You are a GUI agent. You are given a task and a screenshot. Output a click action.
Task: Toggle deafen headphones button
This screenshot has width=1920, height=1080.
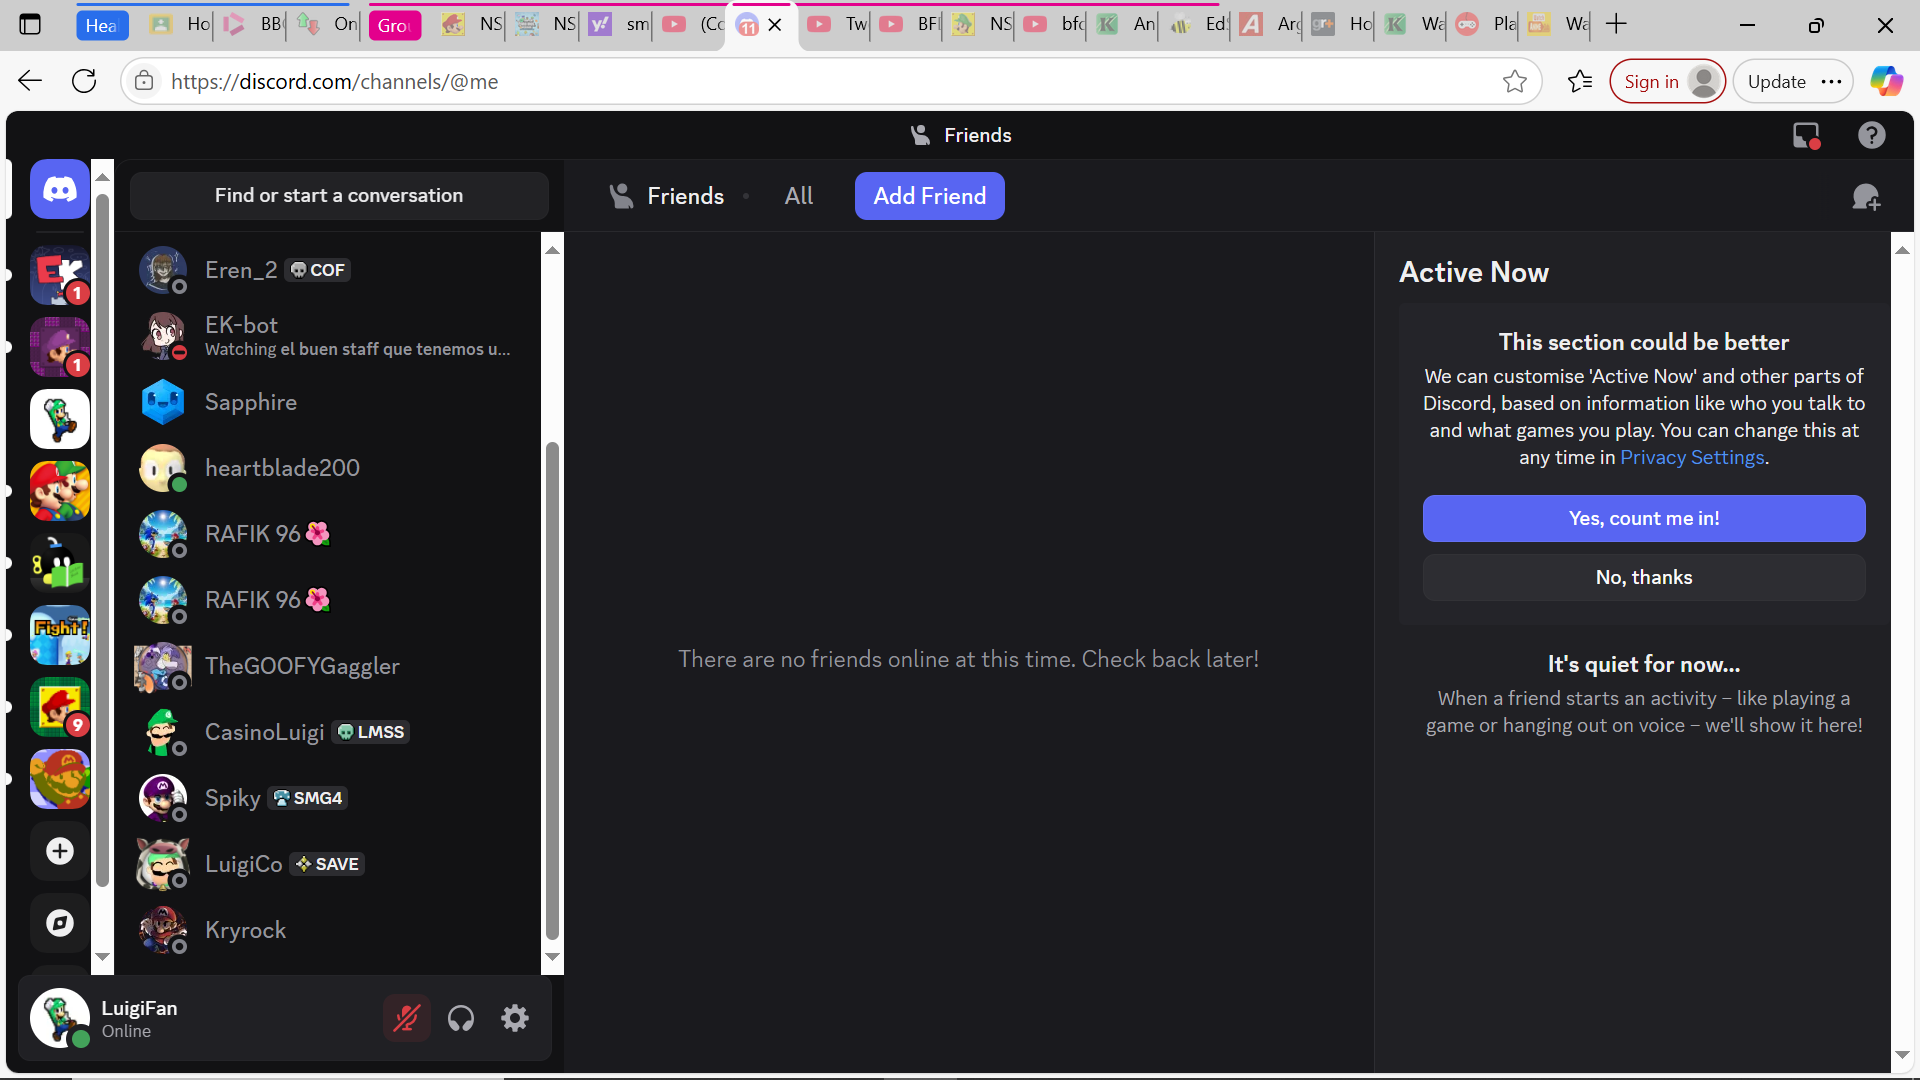click(461, 1018)
